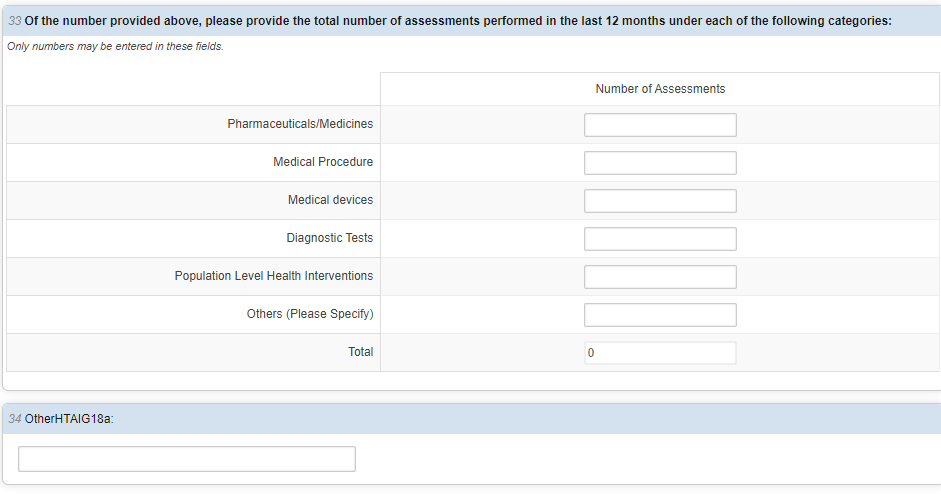
Task: Click the Pharmaceuticals/Medicines number input field
Action: pos(660,125)
